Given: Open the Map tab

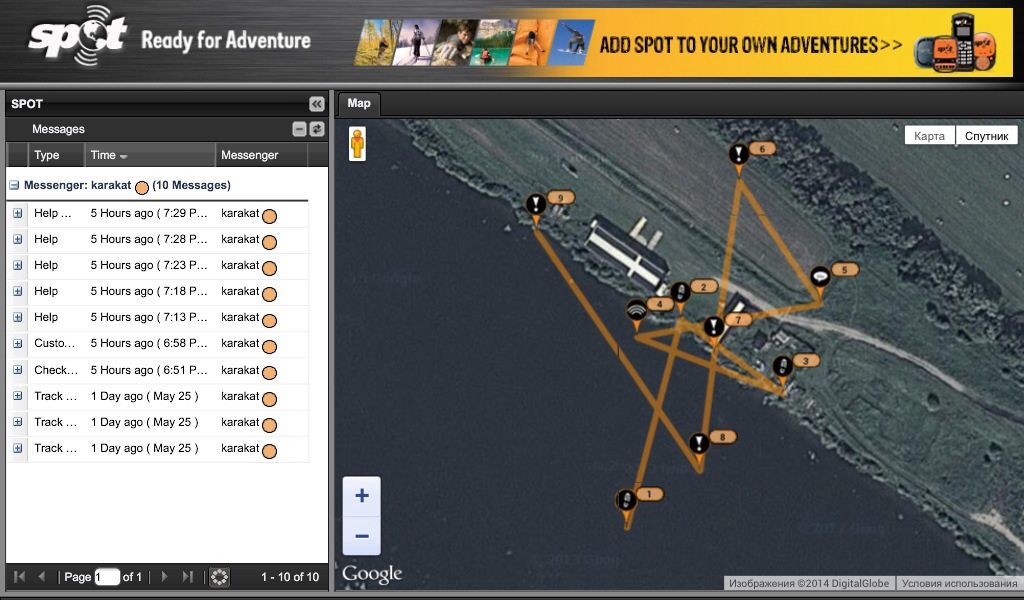Looking at the screenshot, I should 359,104.
